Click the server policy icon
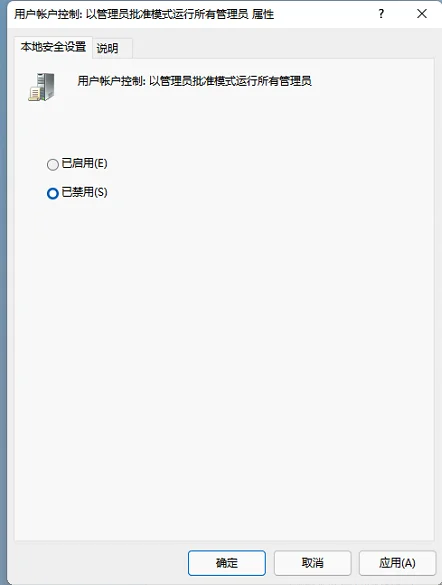The height and width of the screenshot is (585, 442). 41,87
